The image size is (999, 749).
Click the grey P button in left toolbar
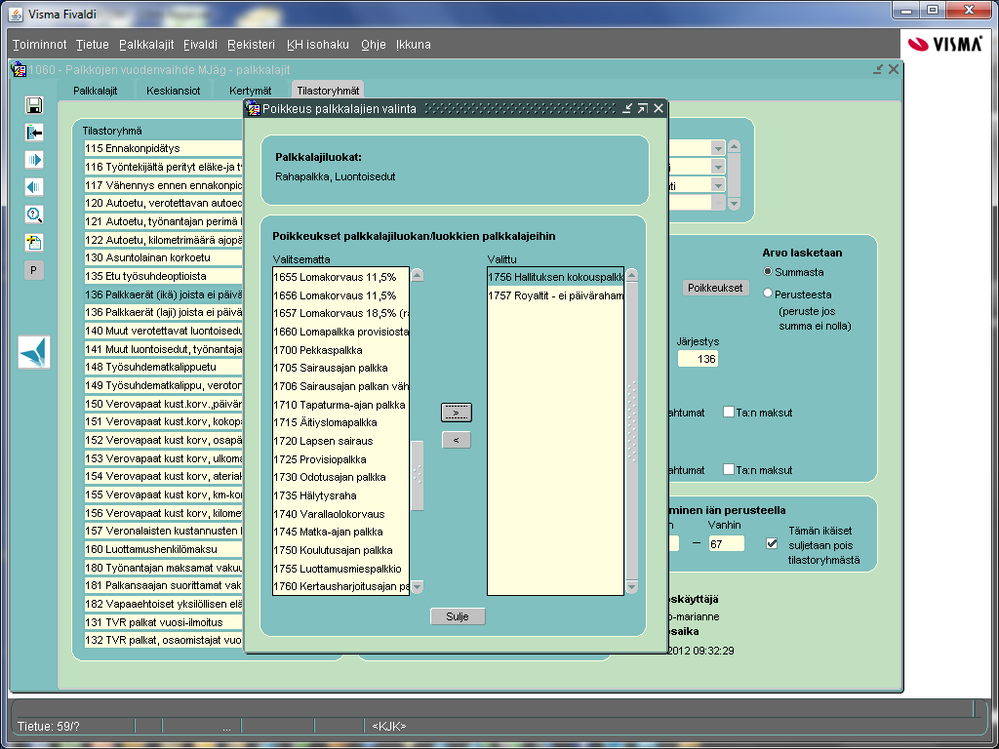pos(34,271)
